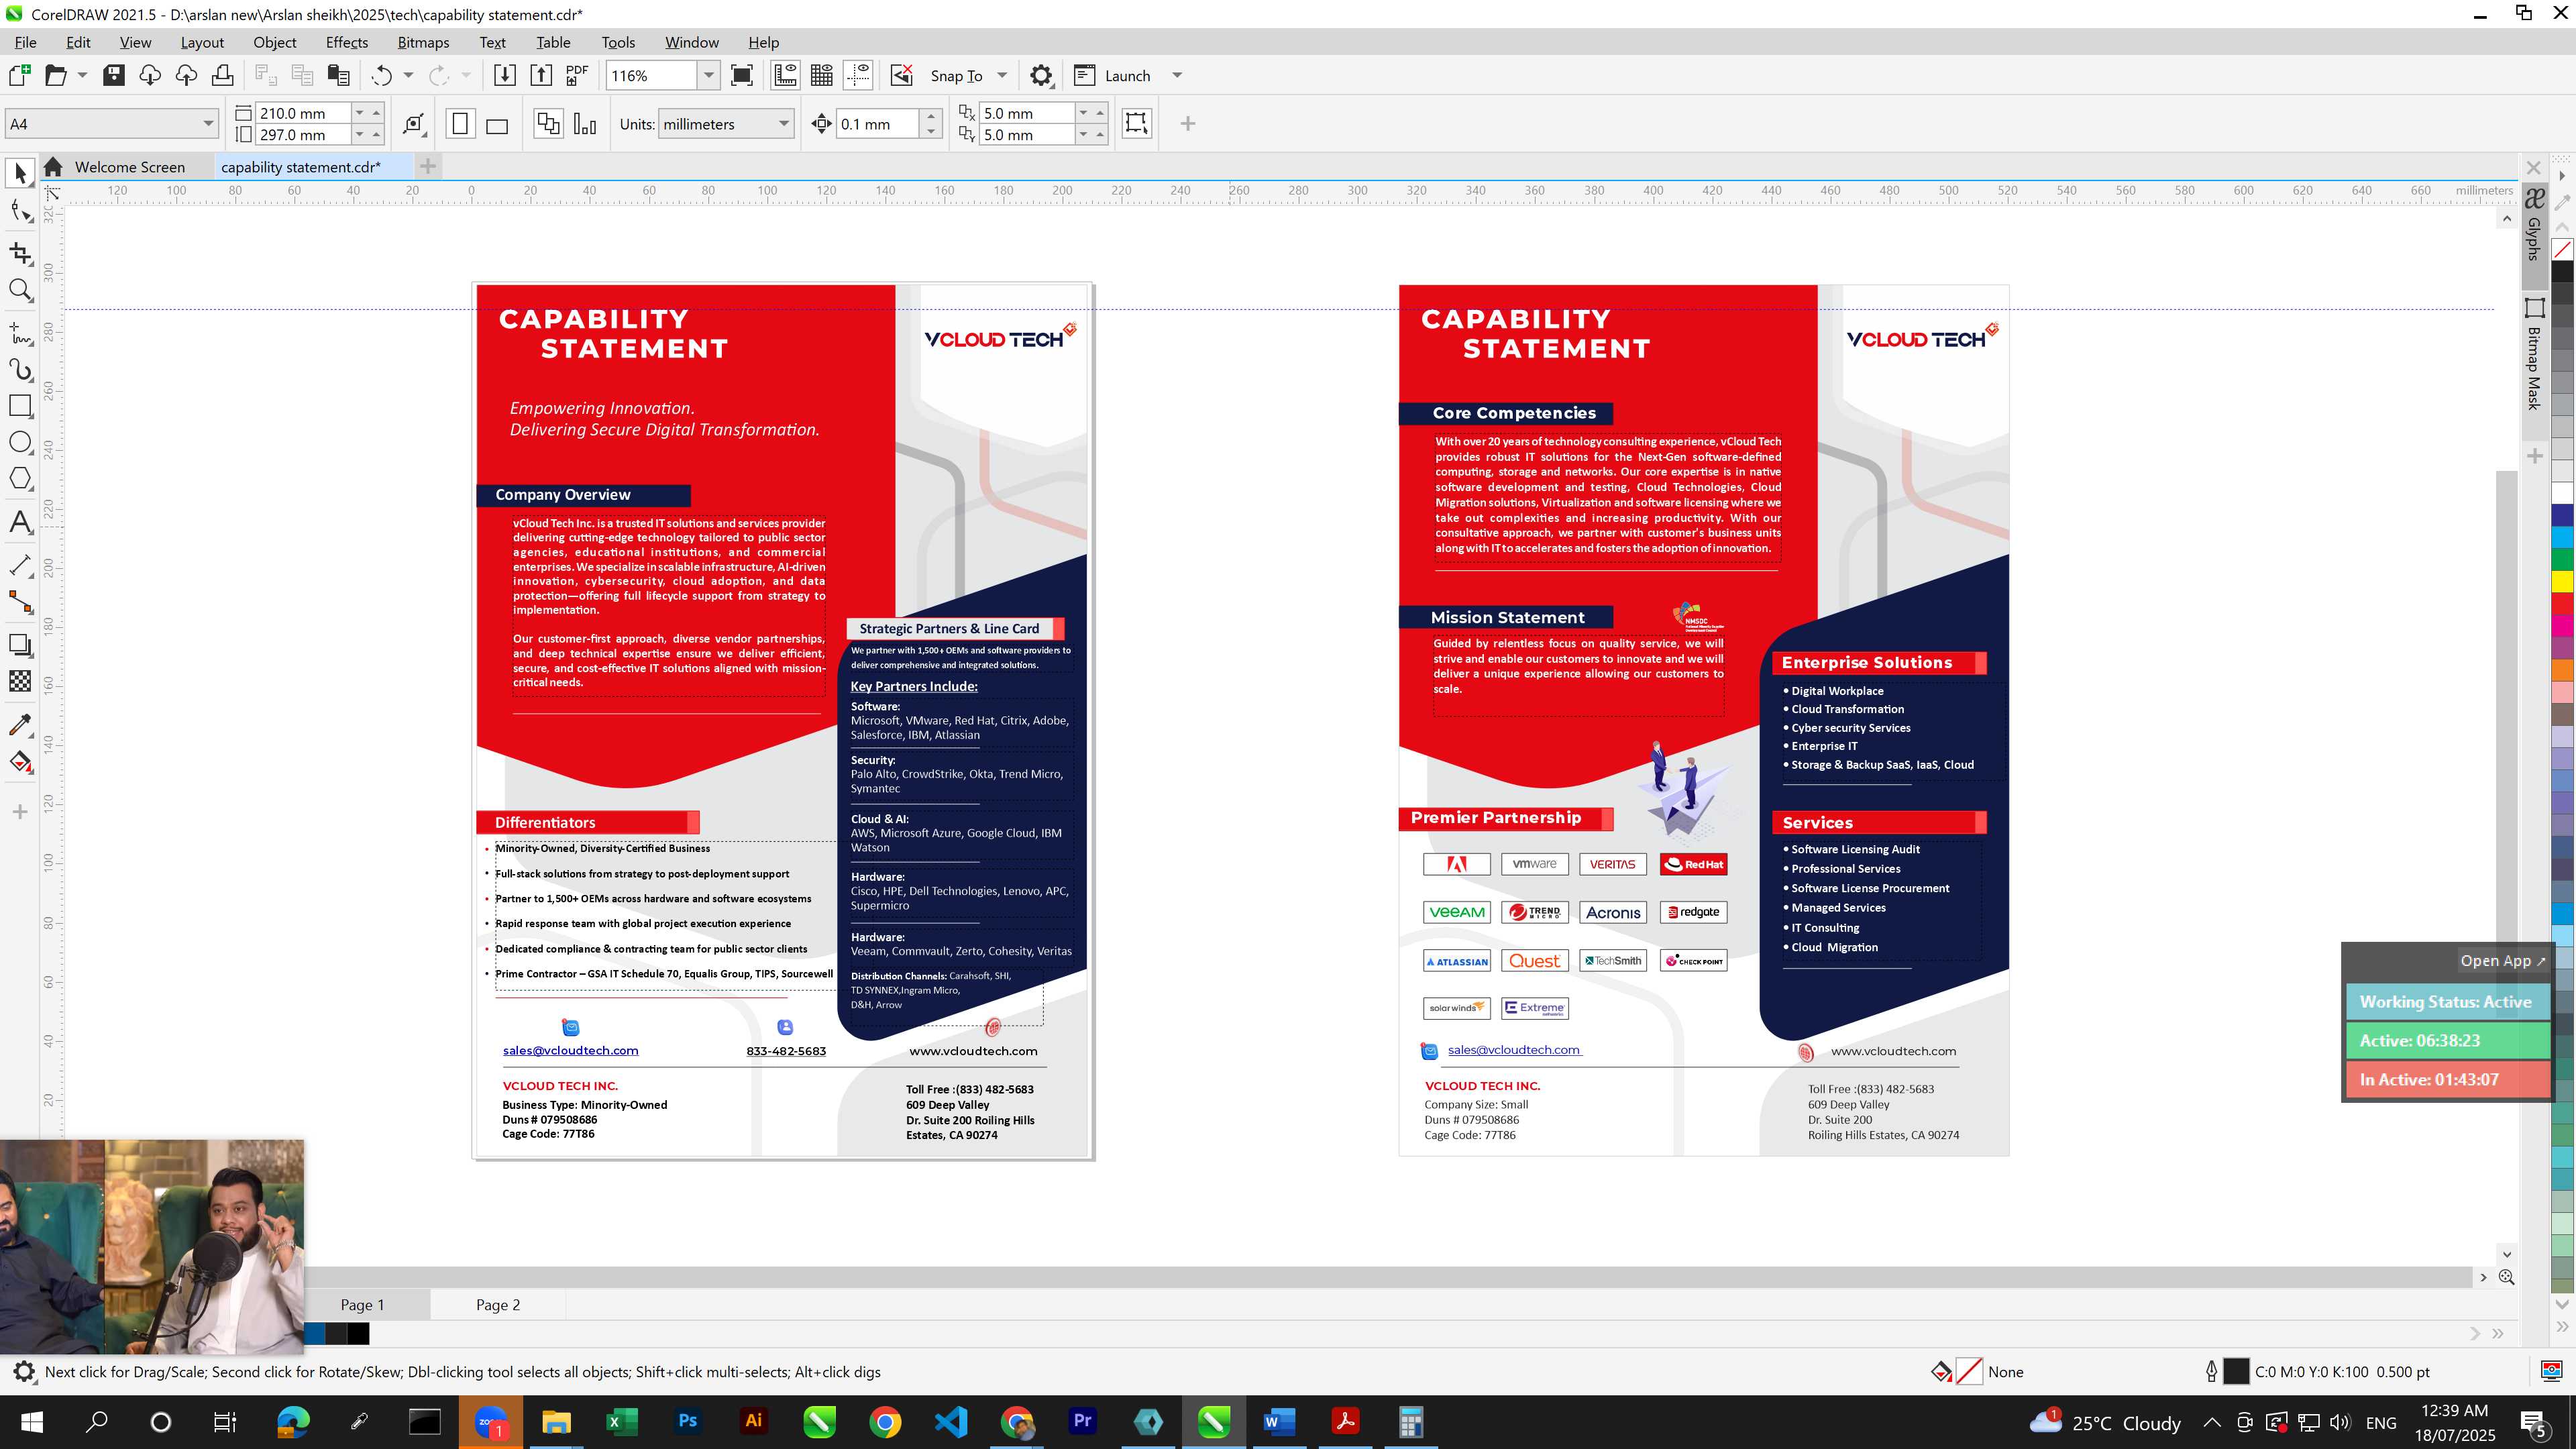The width and height of the screenshot is (2576, 1449).
Task: Select the Transparency tool
Action: (x=20, y=682)
